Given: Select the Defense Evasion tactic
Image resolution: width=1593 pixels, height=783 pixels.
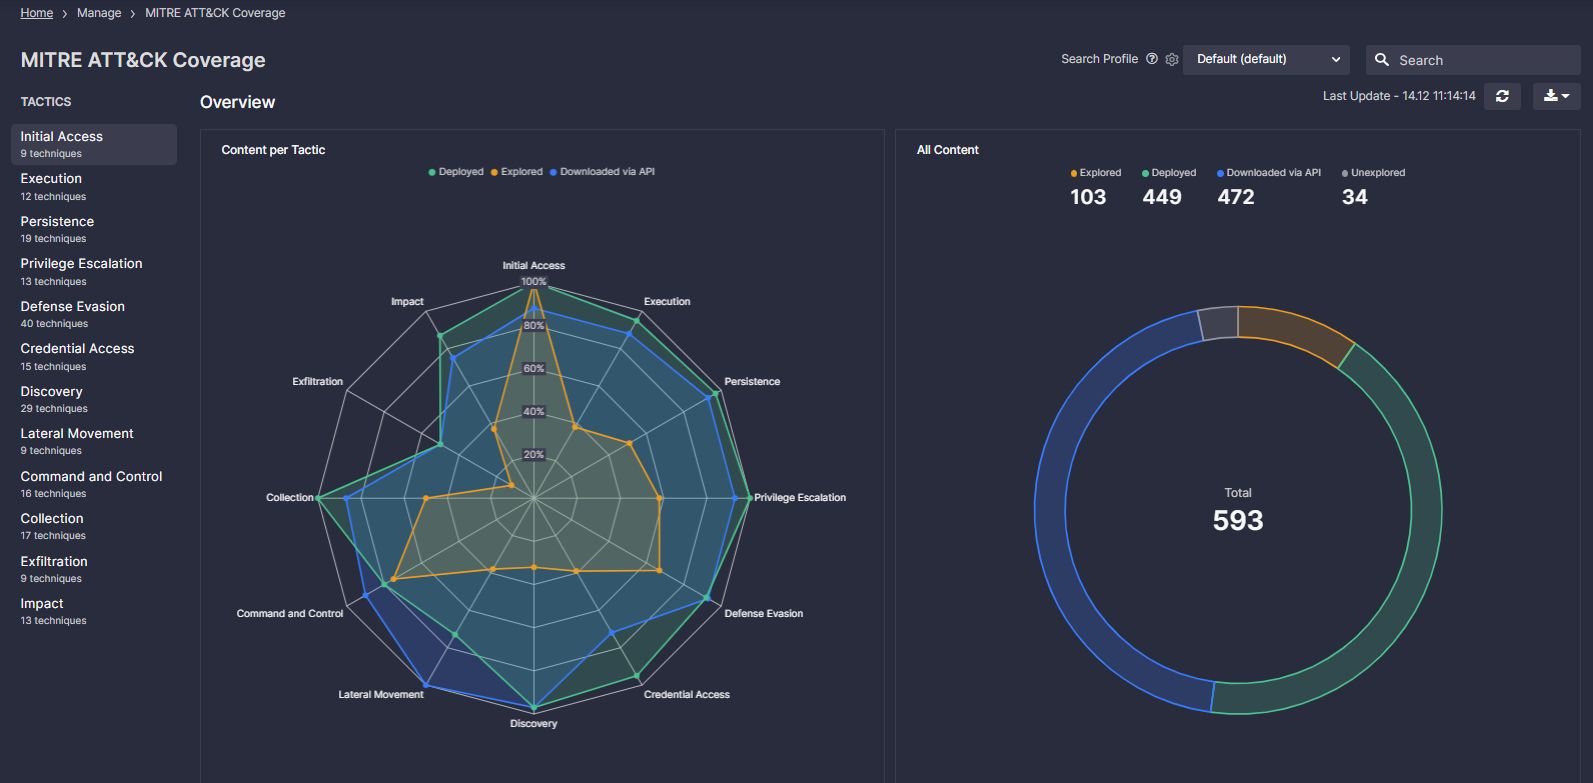Looking at the screenshot, I should click(x=94, y=314).
